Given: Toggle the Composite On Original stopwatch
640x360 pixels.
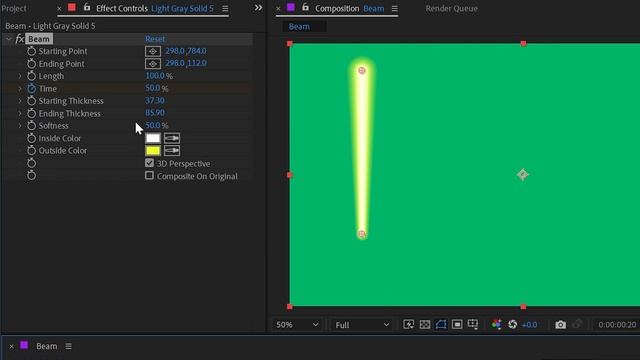Looking at the screenshot, I should pos(31,176).
